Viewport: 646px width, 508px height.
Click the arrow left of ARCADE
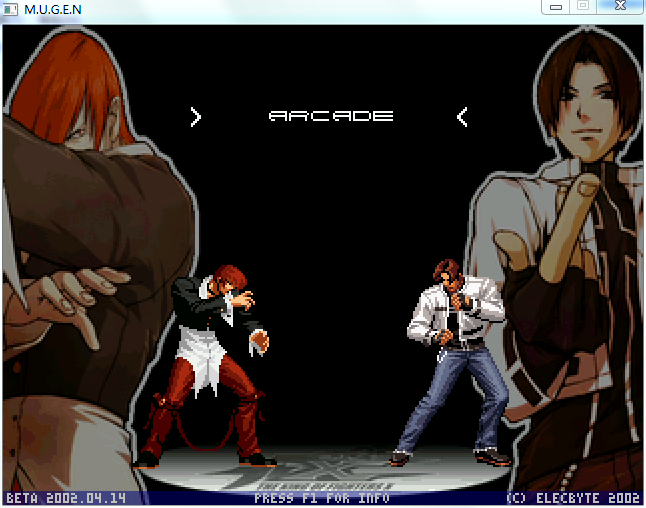196,117
